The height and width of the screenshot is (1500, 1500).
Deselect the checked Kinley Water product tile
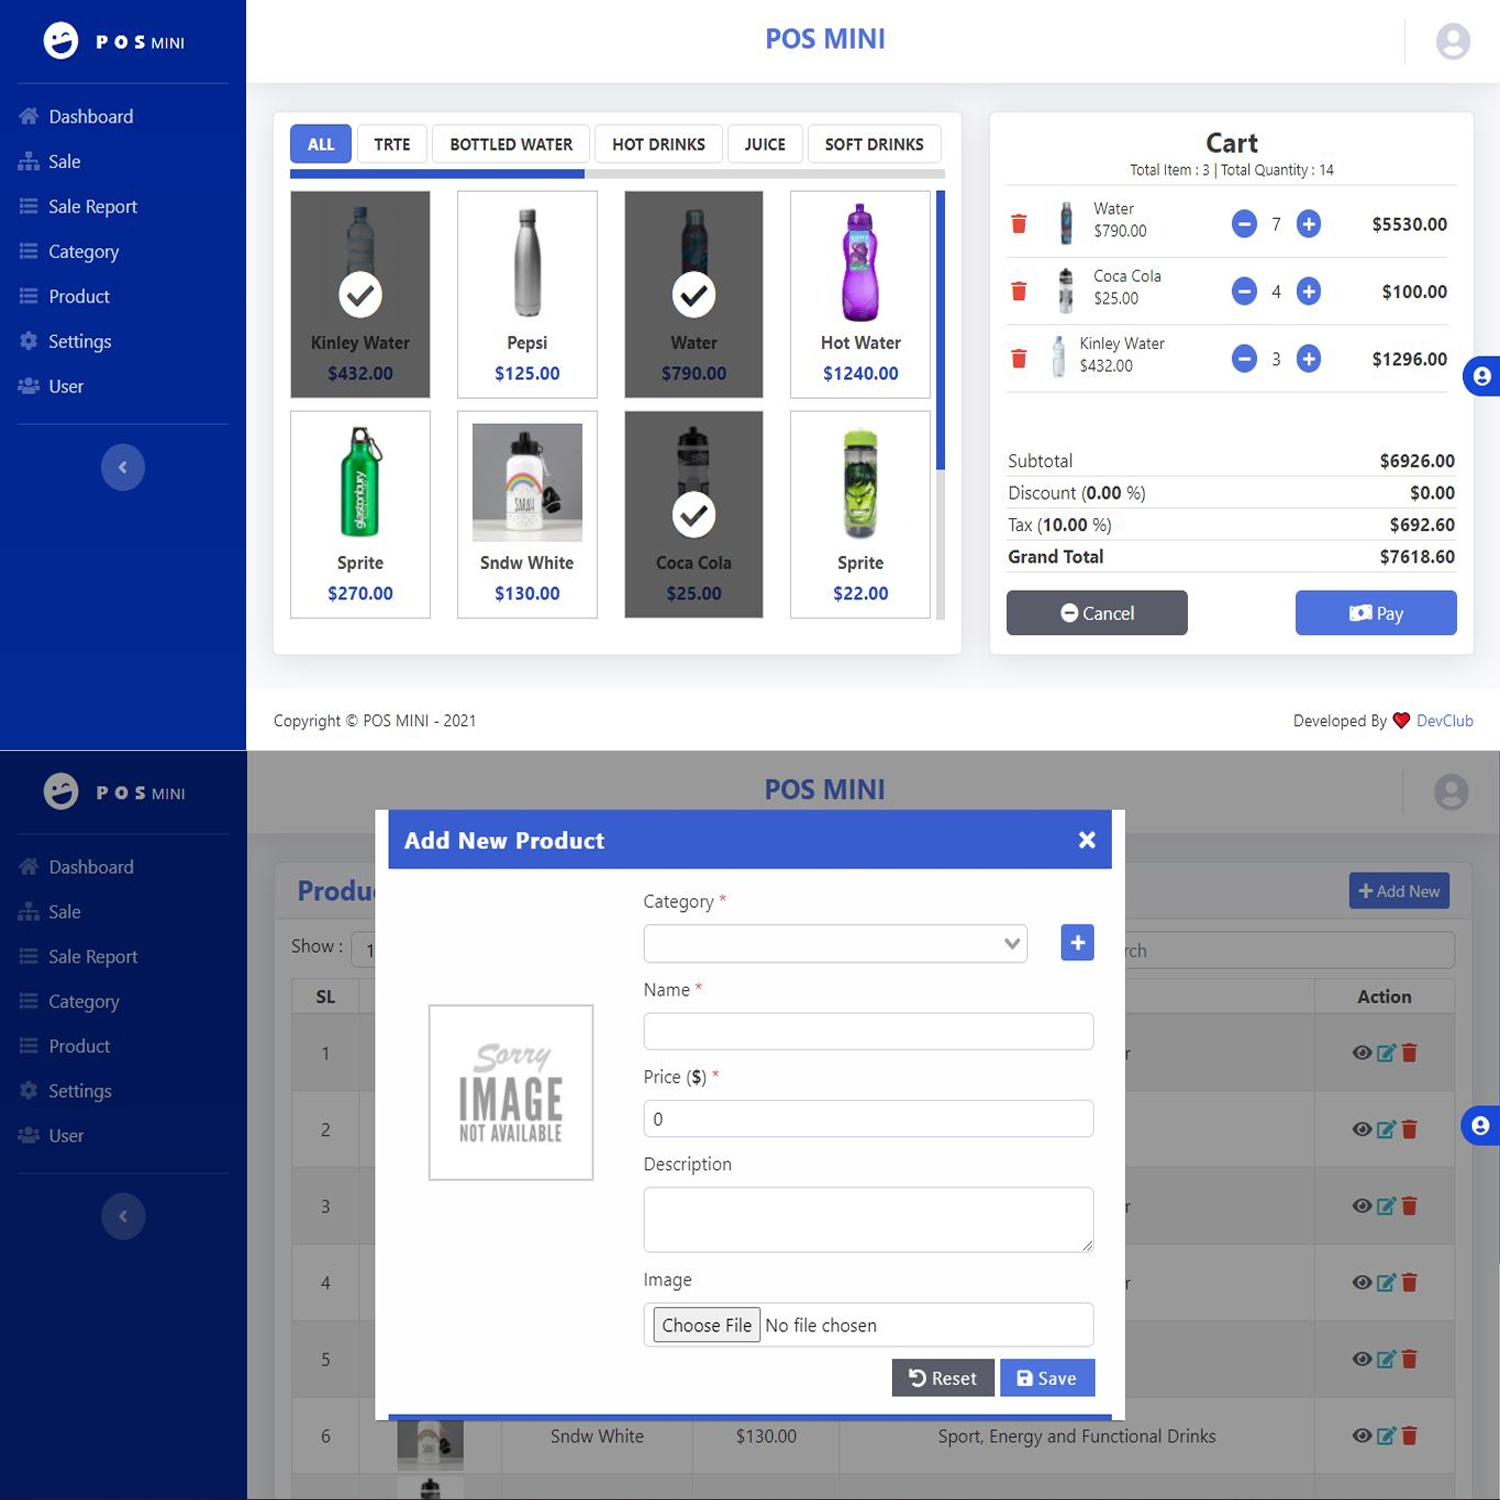[360, 294]
